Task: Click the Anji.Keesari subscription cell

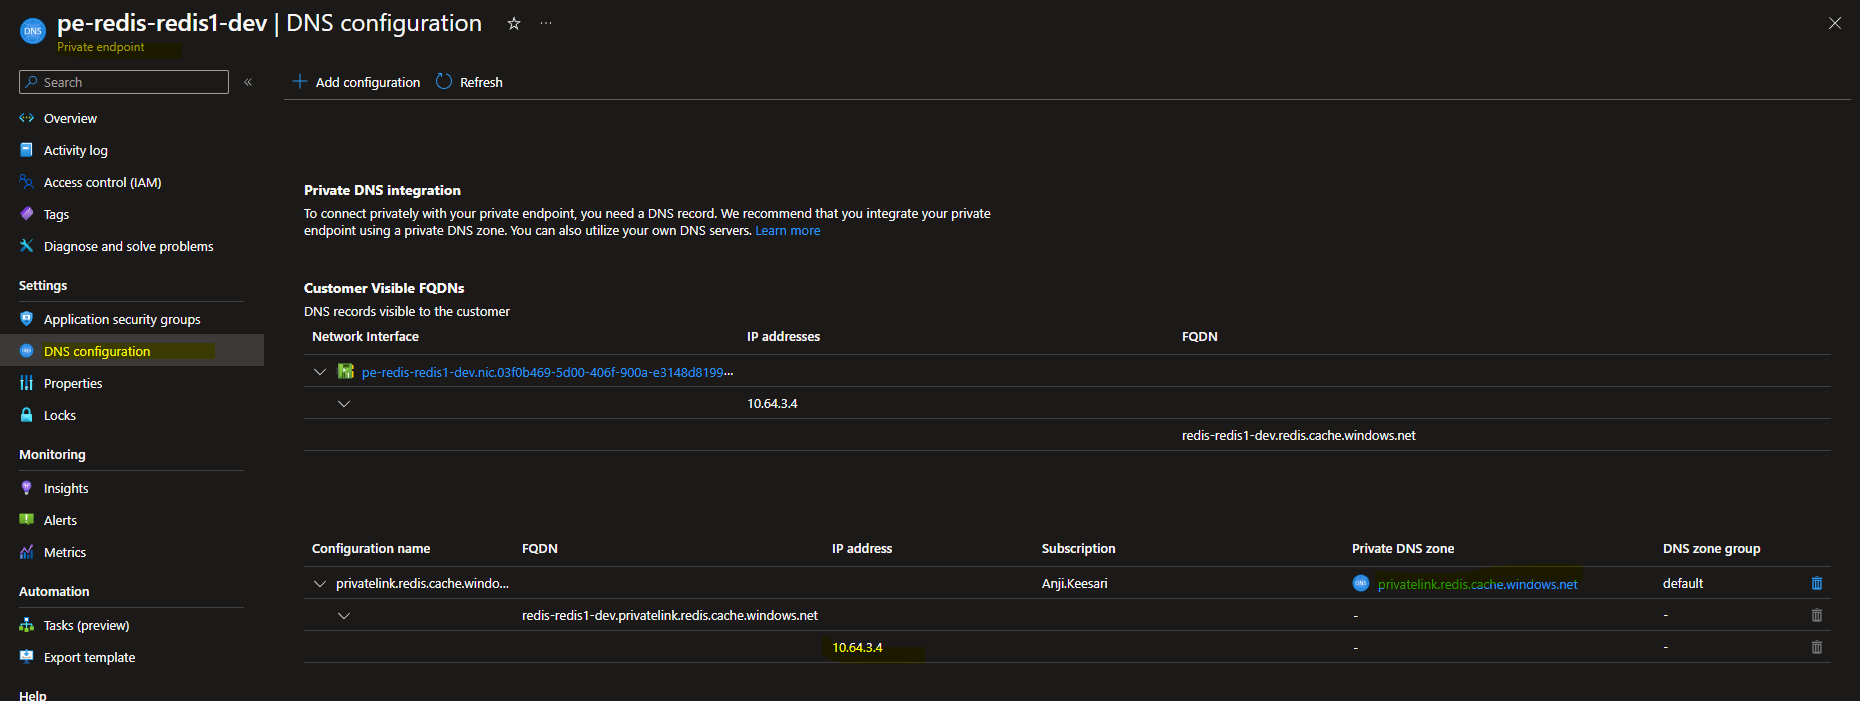Action: [1075, 583]
